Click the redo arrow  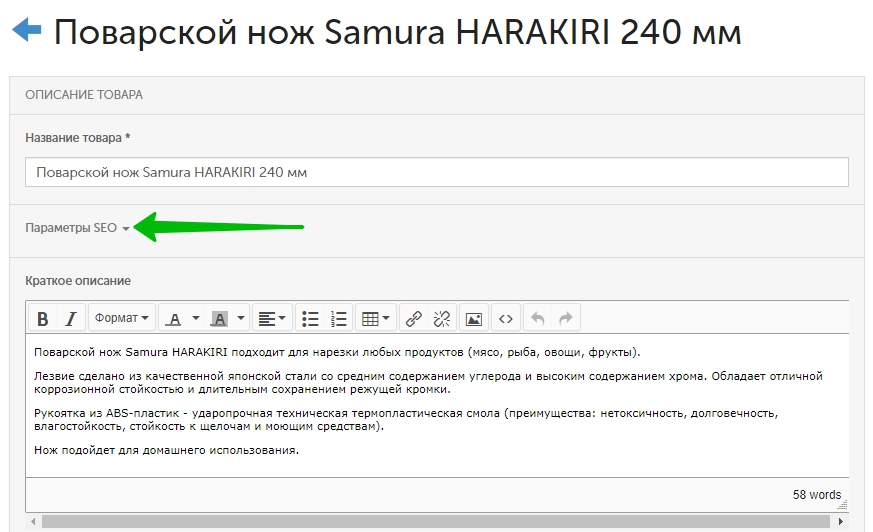point(566,319)
